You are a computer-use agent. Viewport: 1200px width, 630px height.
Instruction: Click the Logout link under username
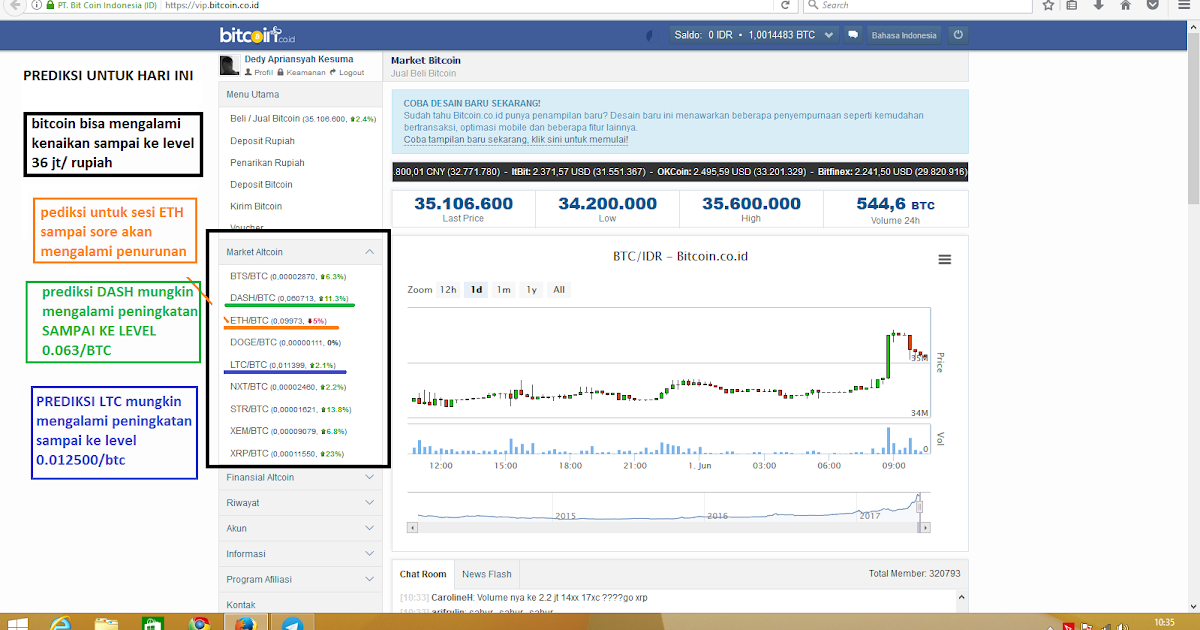[347, 72]
